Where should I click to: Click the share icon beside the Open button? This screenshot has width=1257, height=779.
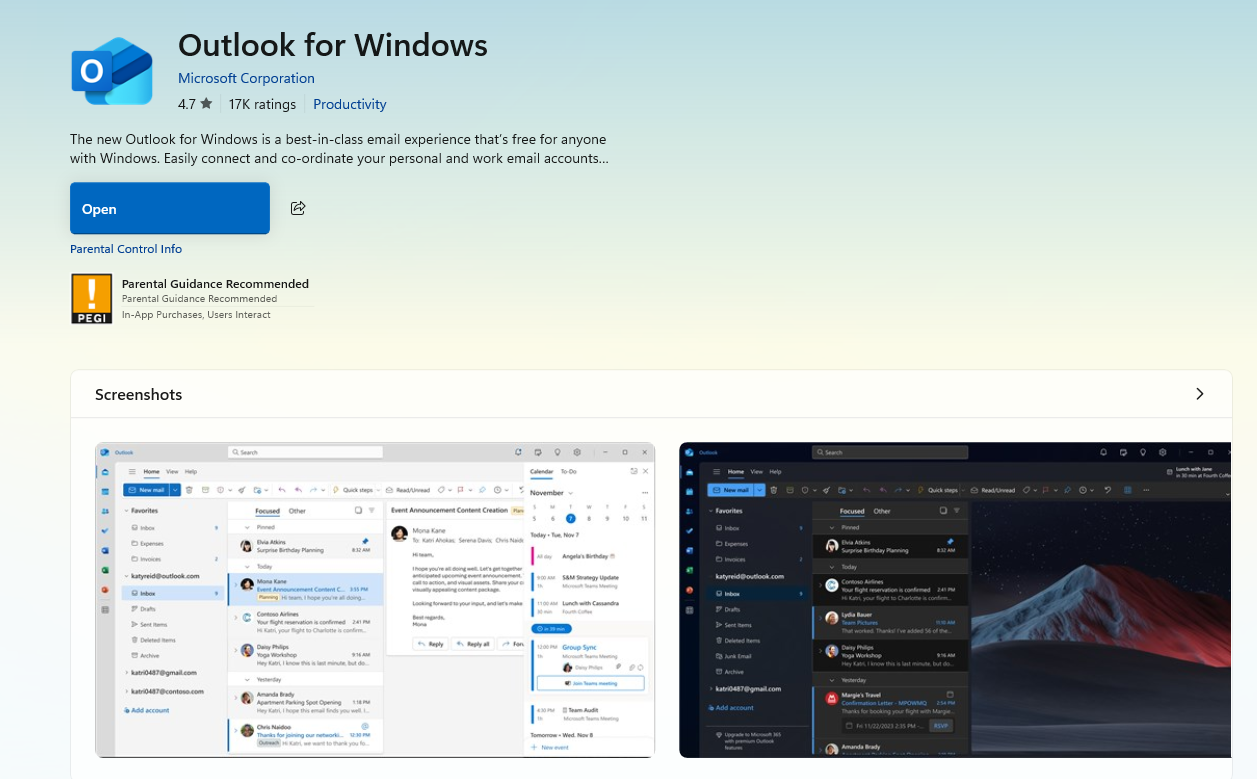pos(297,207)
